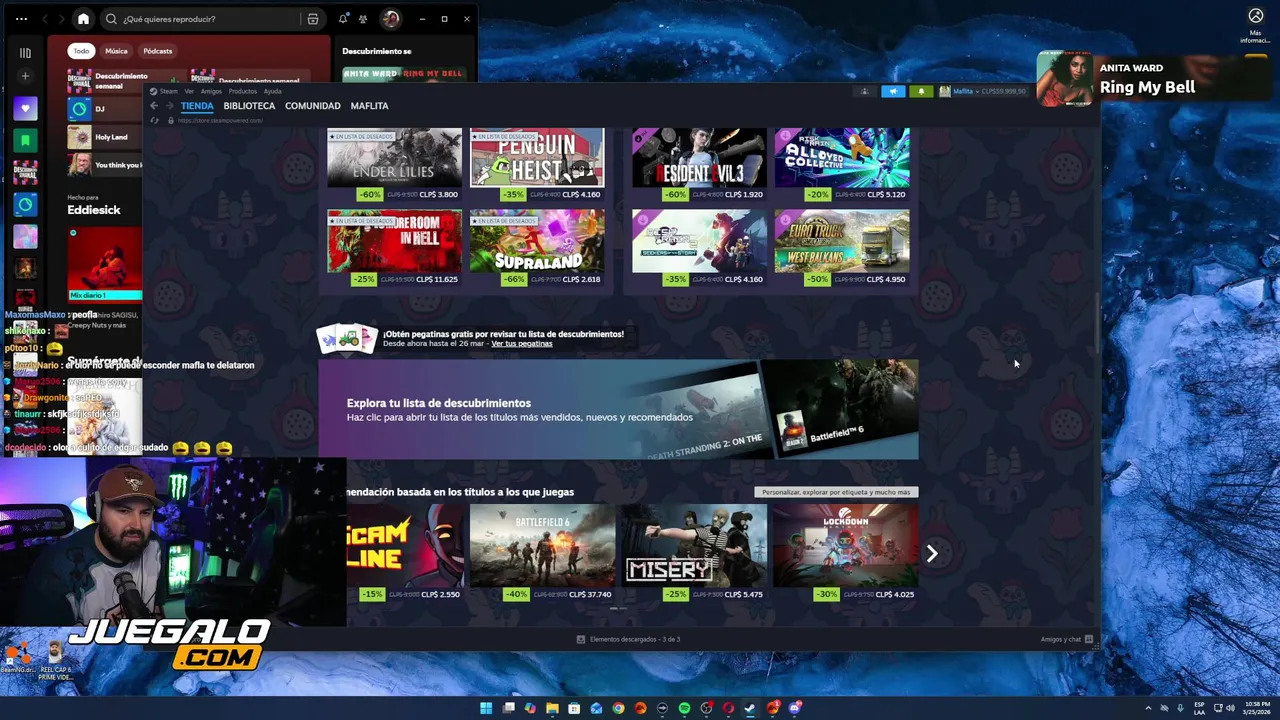Open Spotify Browse icon in search bar
Screen dimensions: 1280x720
(x=313, y=19)
